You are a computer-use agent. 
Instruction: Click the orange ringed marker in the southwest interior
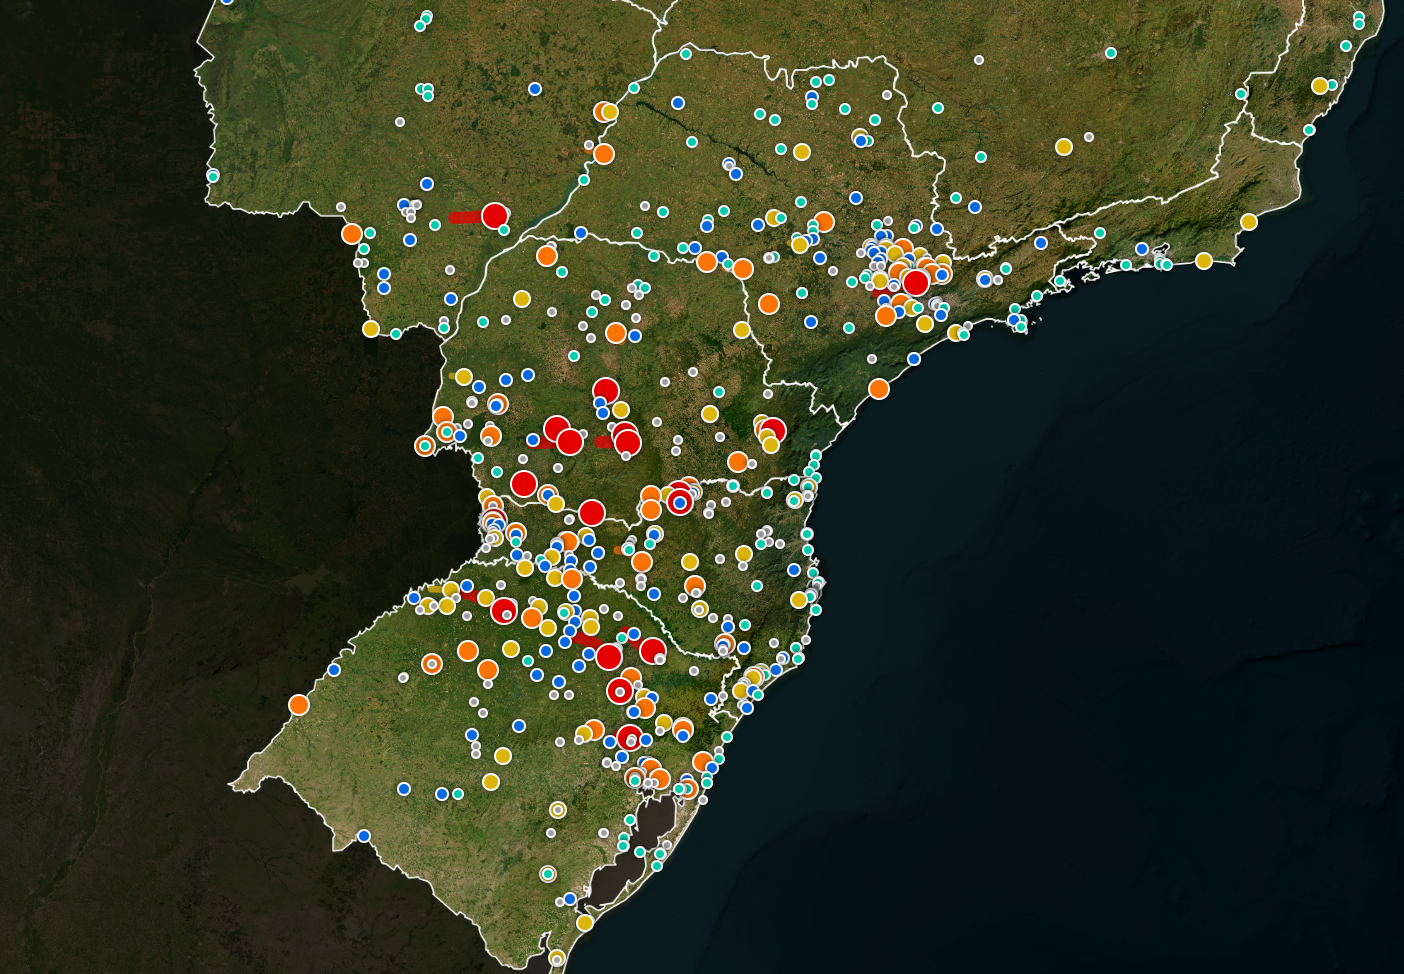point(431,663)
